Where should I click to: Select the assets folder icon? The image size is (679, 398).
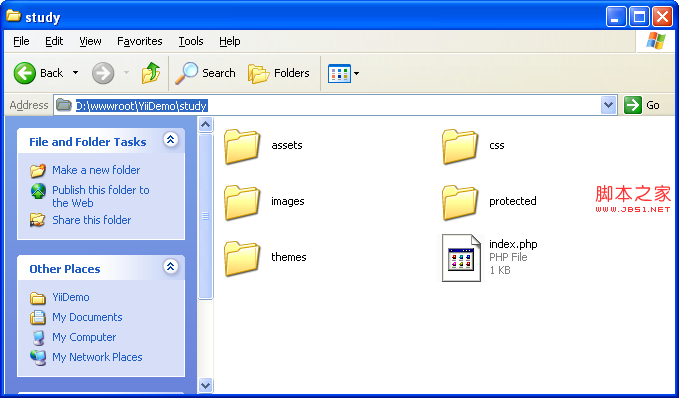(x=242, y=146)
